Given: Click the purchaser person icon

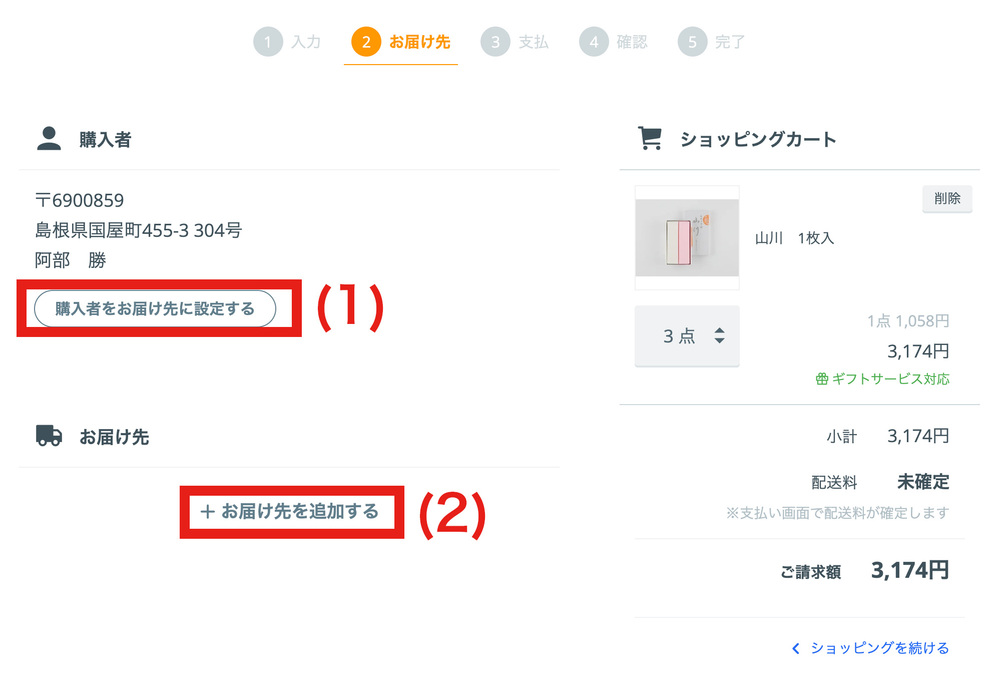Looking at the screenshot, I should (x=49, y=138).
